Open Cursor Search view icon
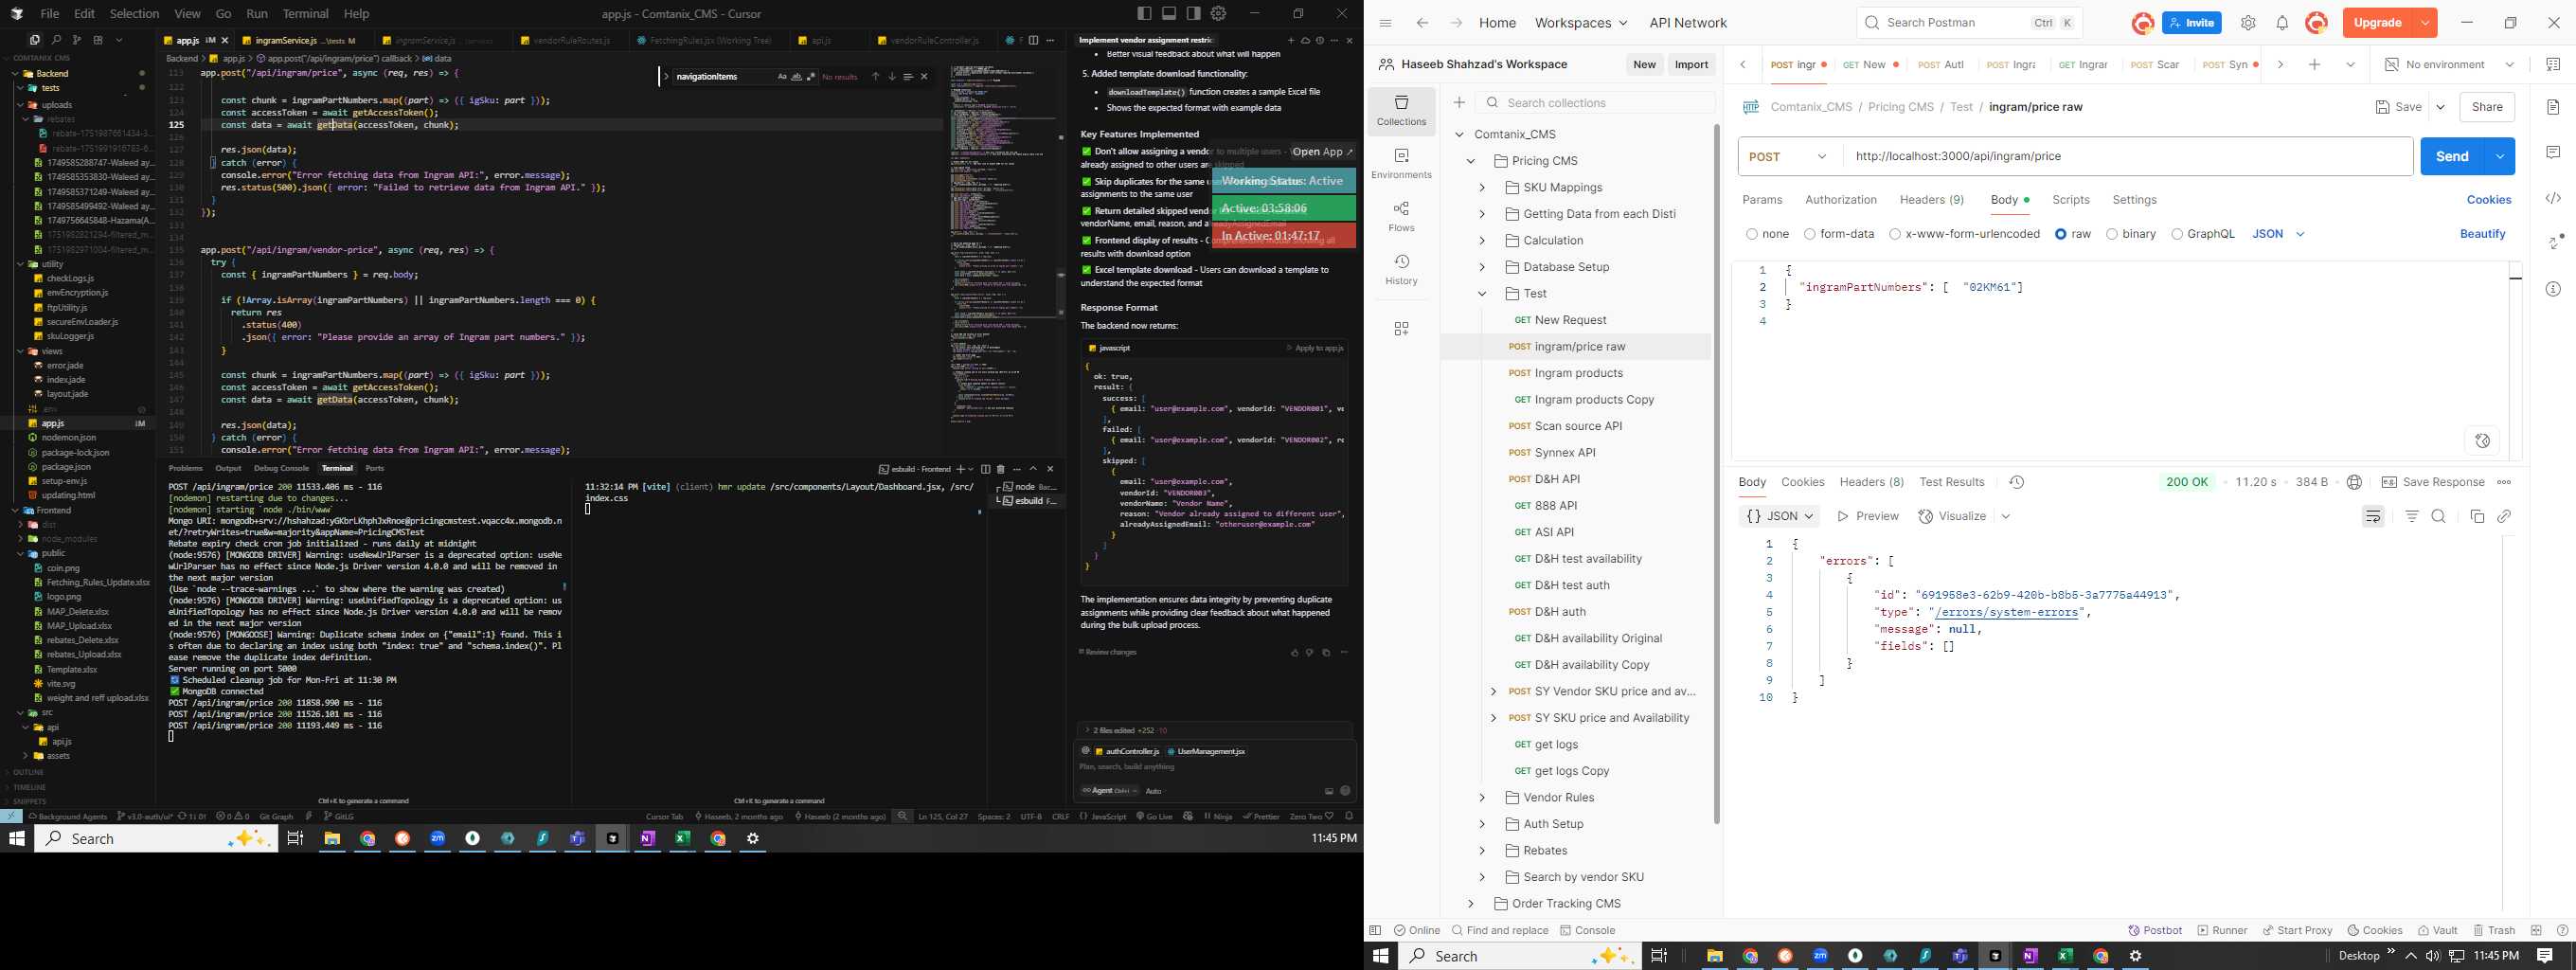2576x970 pixels. (x=56, y=40)
